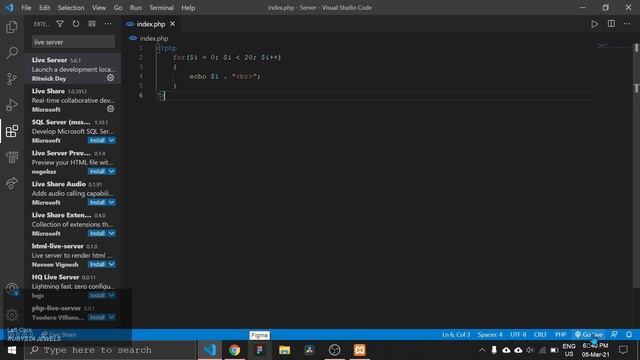This screenshot has width=640, height=360.
Task: Open manage gear for Live Server extension
Action: coord(111,78)
